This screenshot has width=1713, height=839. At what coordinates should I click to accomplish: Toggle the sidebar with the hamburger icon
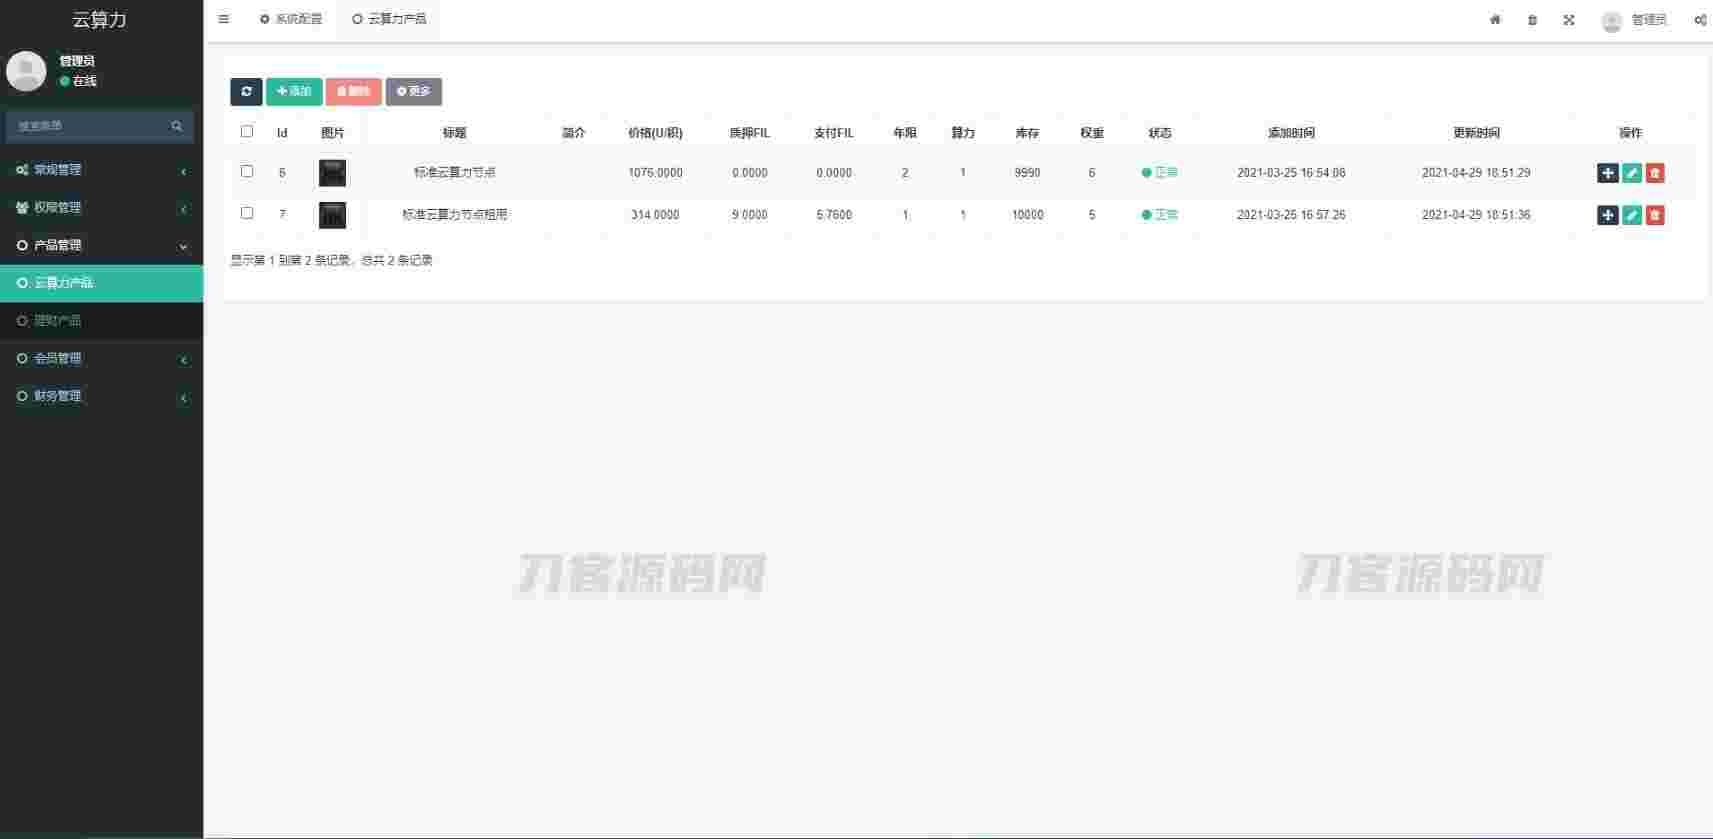[223, 19]
